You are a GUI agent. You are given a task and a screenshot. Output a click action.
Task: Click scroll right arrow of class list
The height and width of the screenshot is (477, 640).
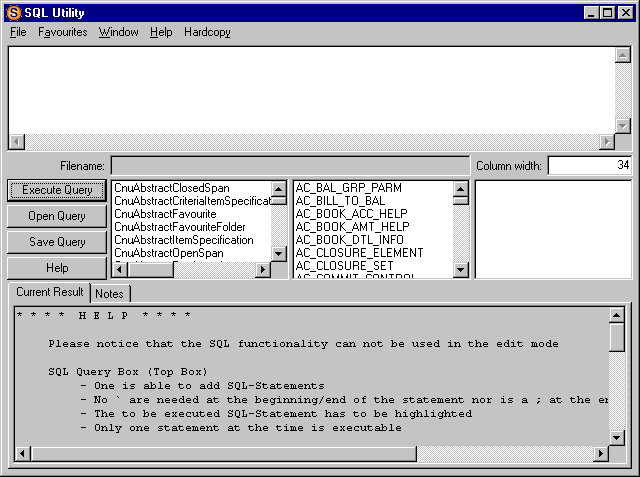(x=263, y=270)
